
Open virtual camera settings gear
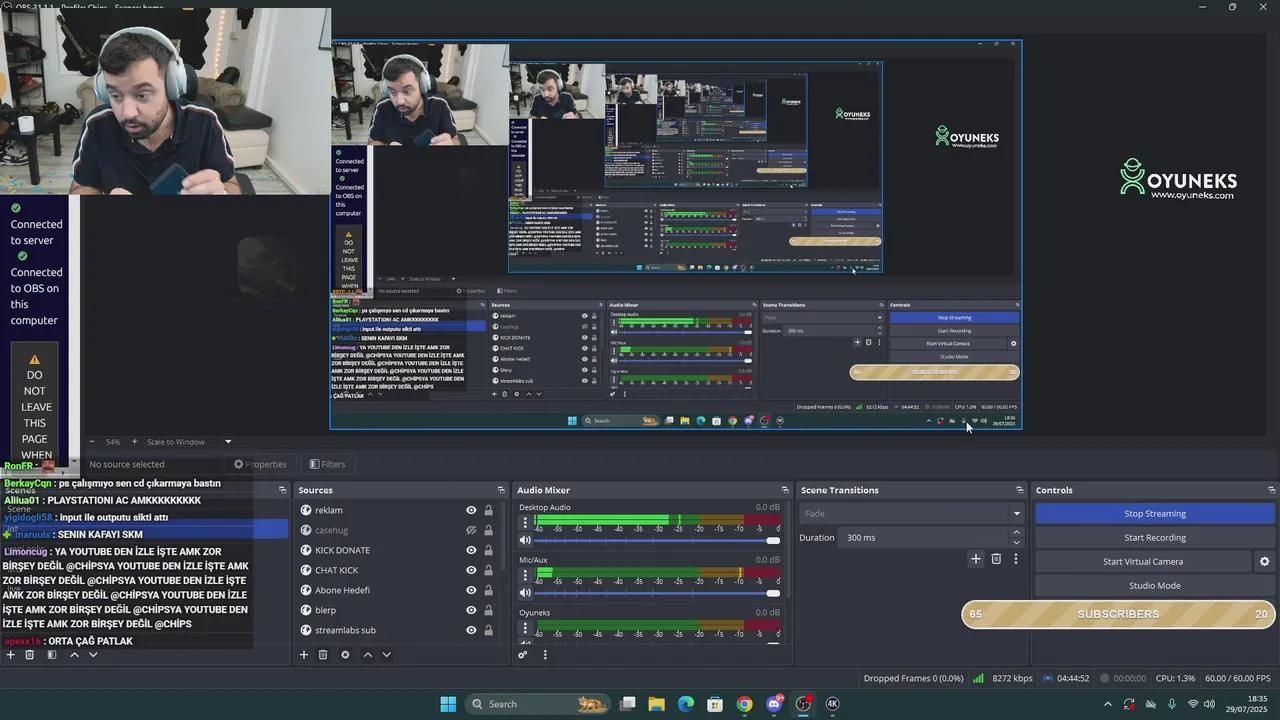pos(1265,562)
